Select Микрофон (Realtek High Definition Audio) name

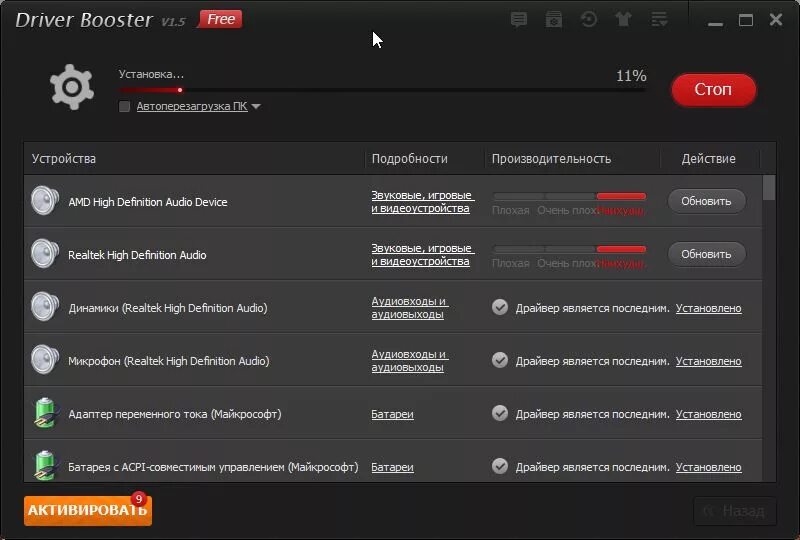pyautogui.click(x=169, y=361)
